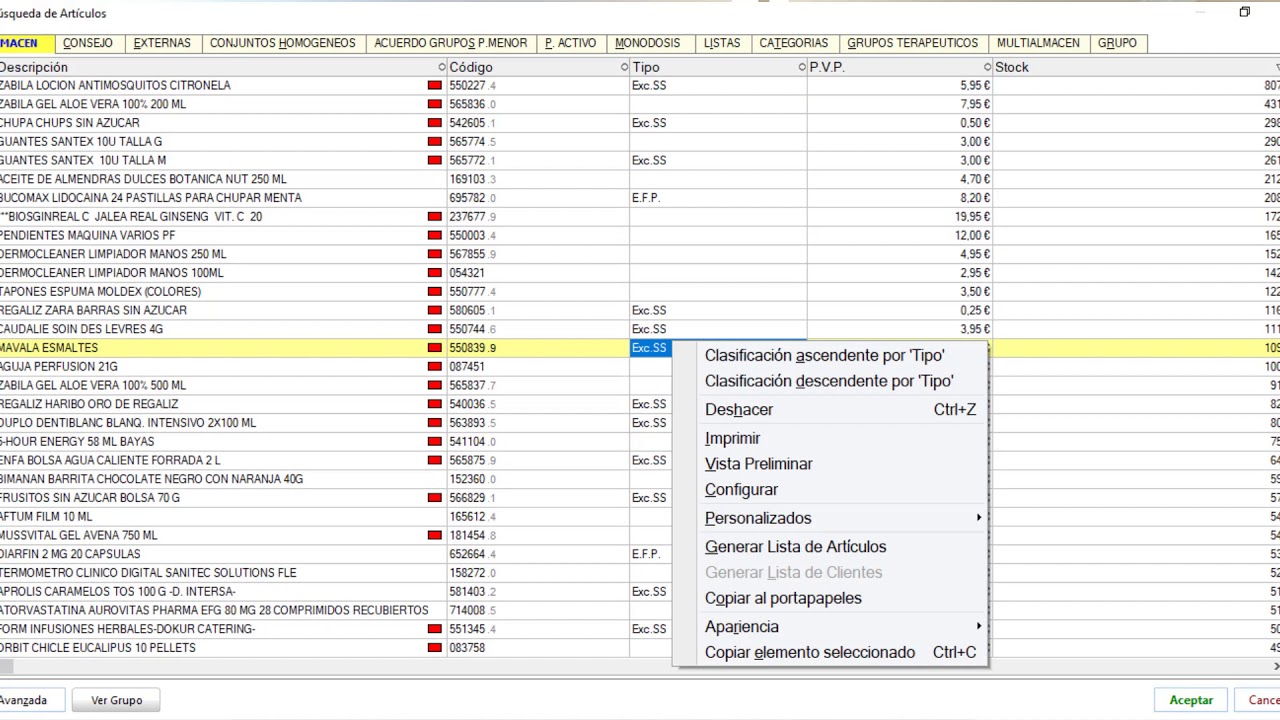Image resolution: width=1280 pixels, height=720 pixels.
Task: Select the CATEGORIAS tab
Action: pyautogui.click(x=794, y=43)
